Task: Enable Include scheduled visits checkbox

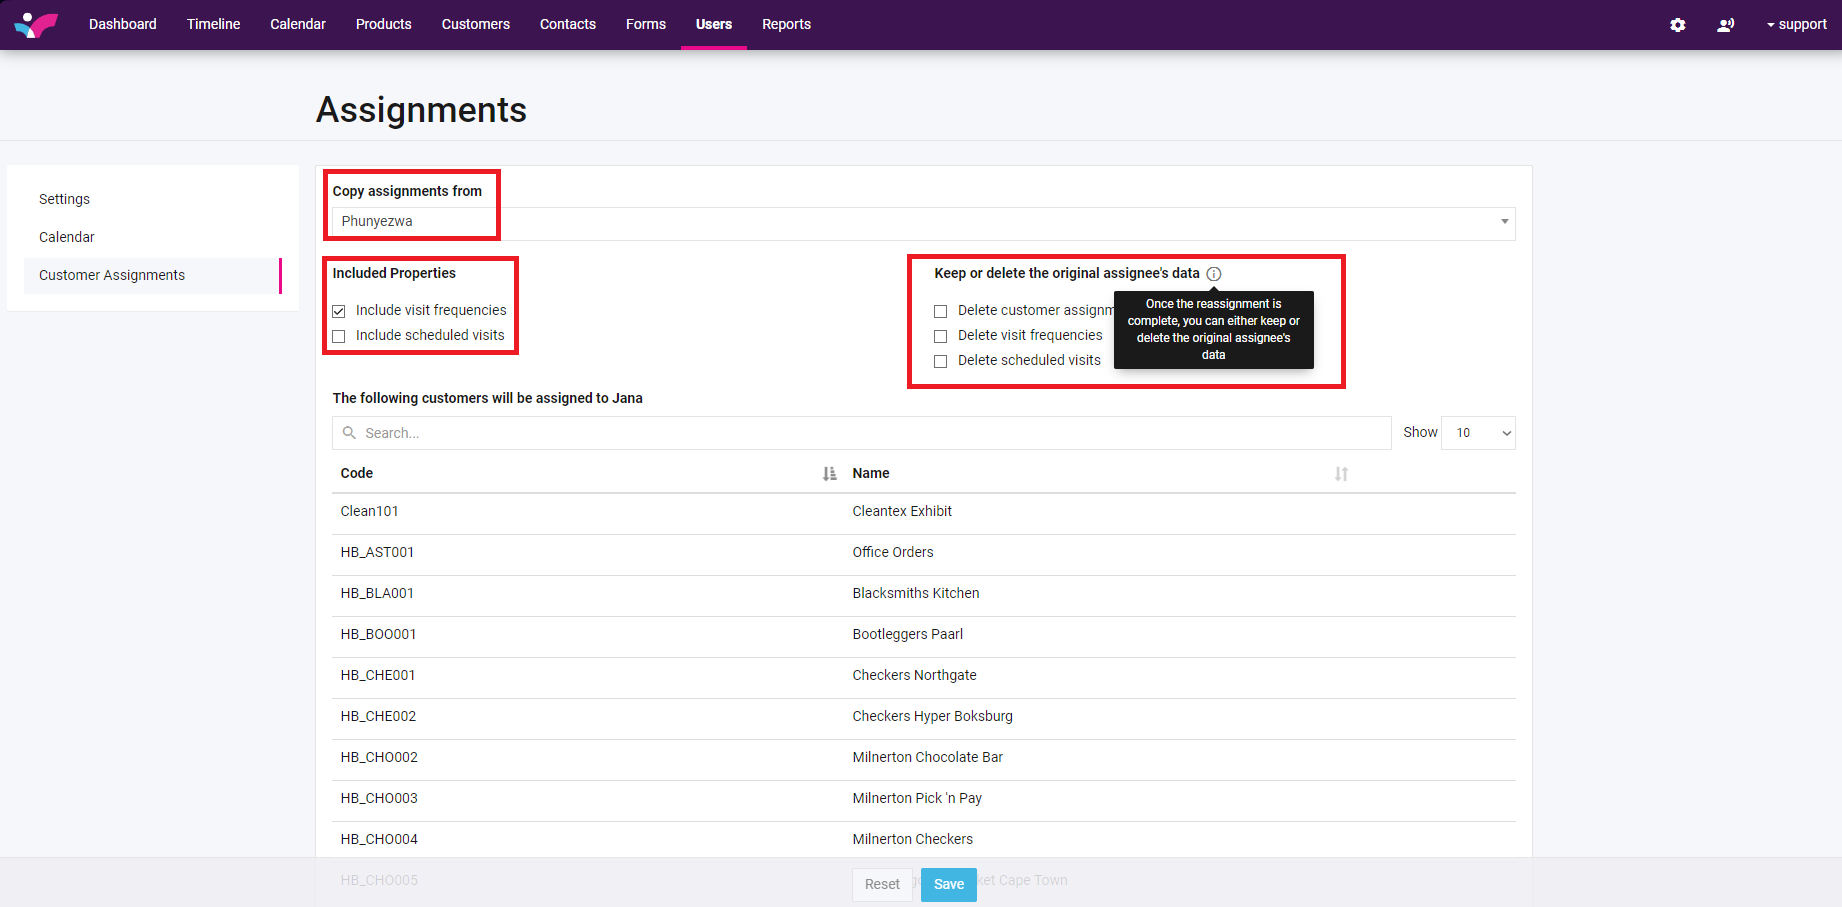Action: click(339, 336)
